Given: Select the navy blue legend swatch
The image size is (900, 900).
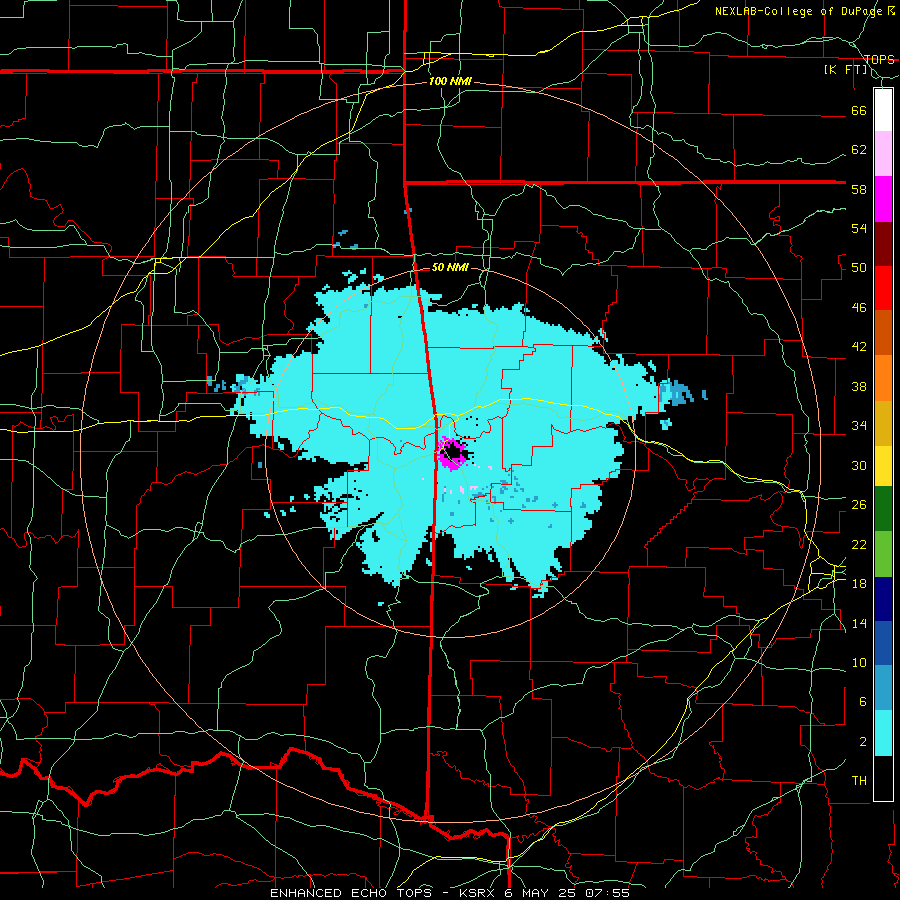Looking at the screenshot, I should [x=883, y=599].
